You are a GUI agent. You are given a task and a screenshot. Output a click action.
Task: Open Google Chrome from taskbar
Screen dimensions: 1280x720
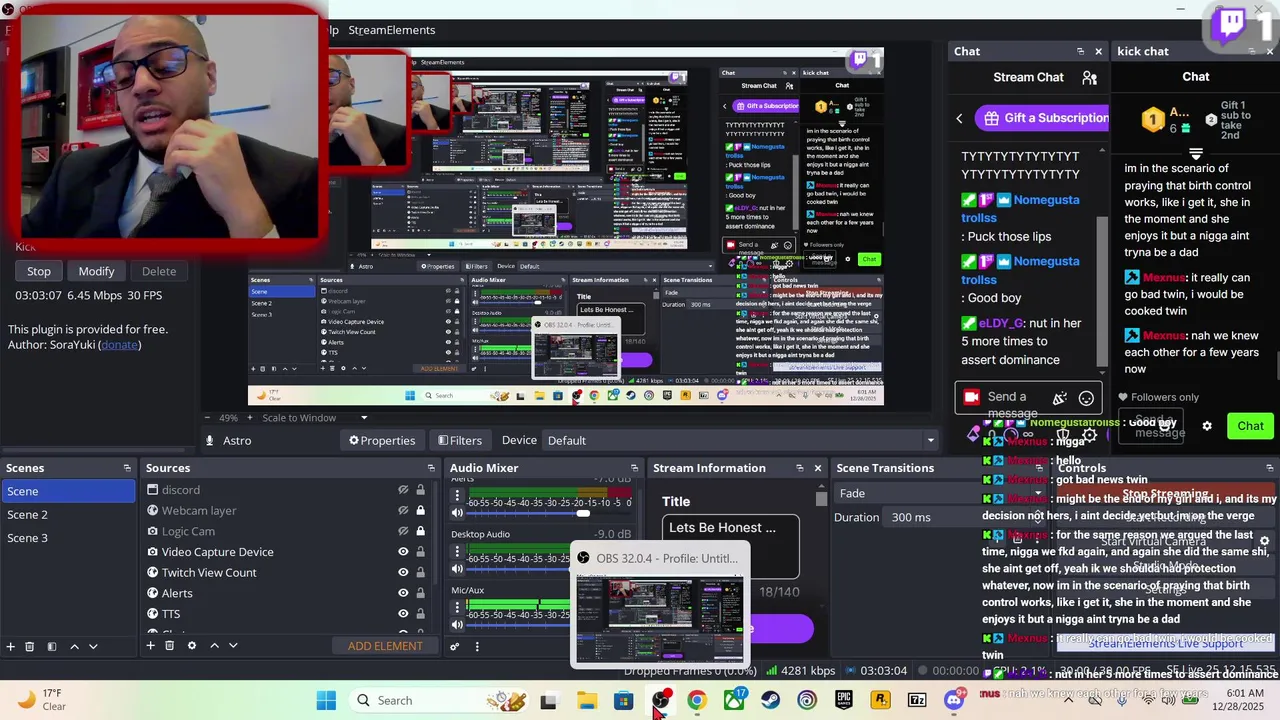pyautogui.click(x=697, y=700)
